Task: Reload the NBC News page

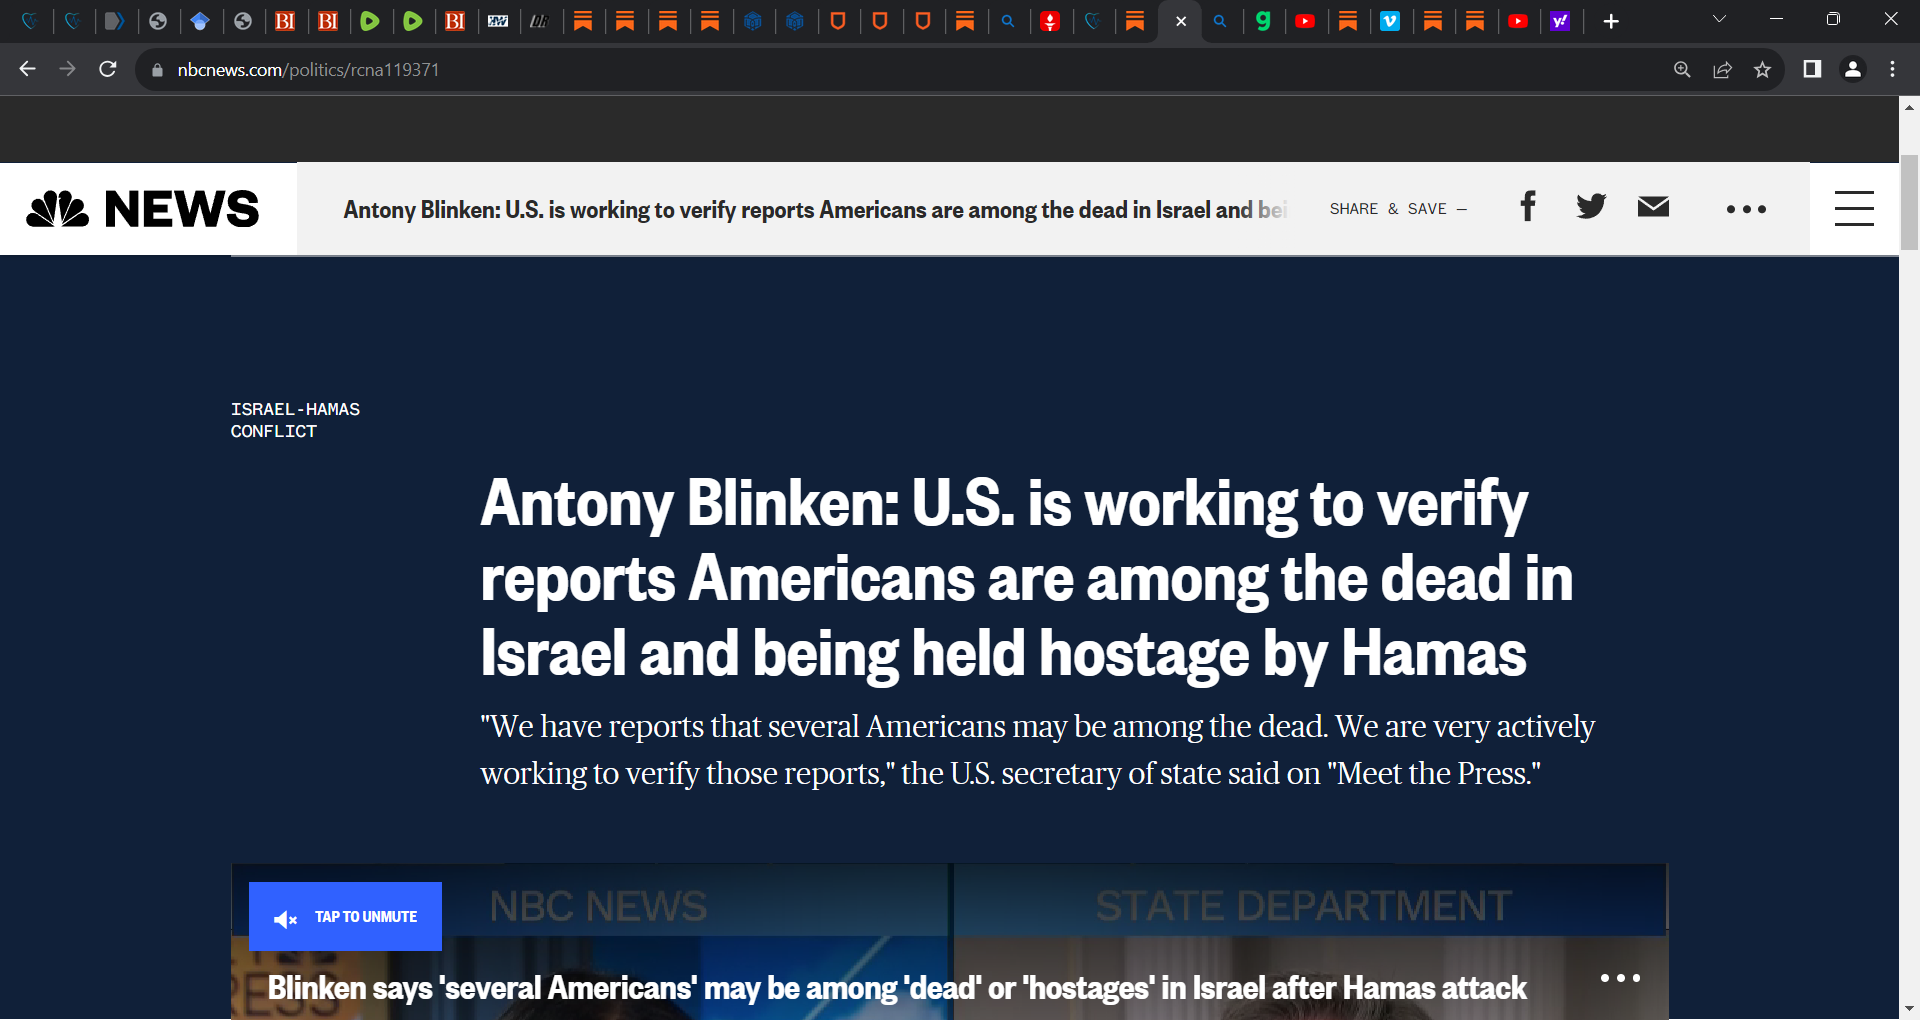Action: [x=108, y=69]
